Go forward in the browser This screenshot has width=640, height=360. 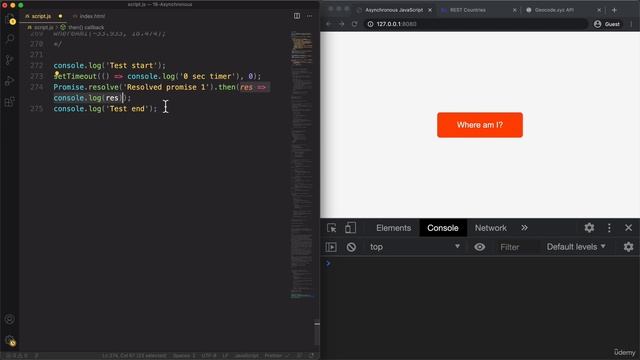click(x=342, y=24)
